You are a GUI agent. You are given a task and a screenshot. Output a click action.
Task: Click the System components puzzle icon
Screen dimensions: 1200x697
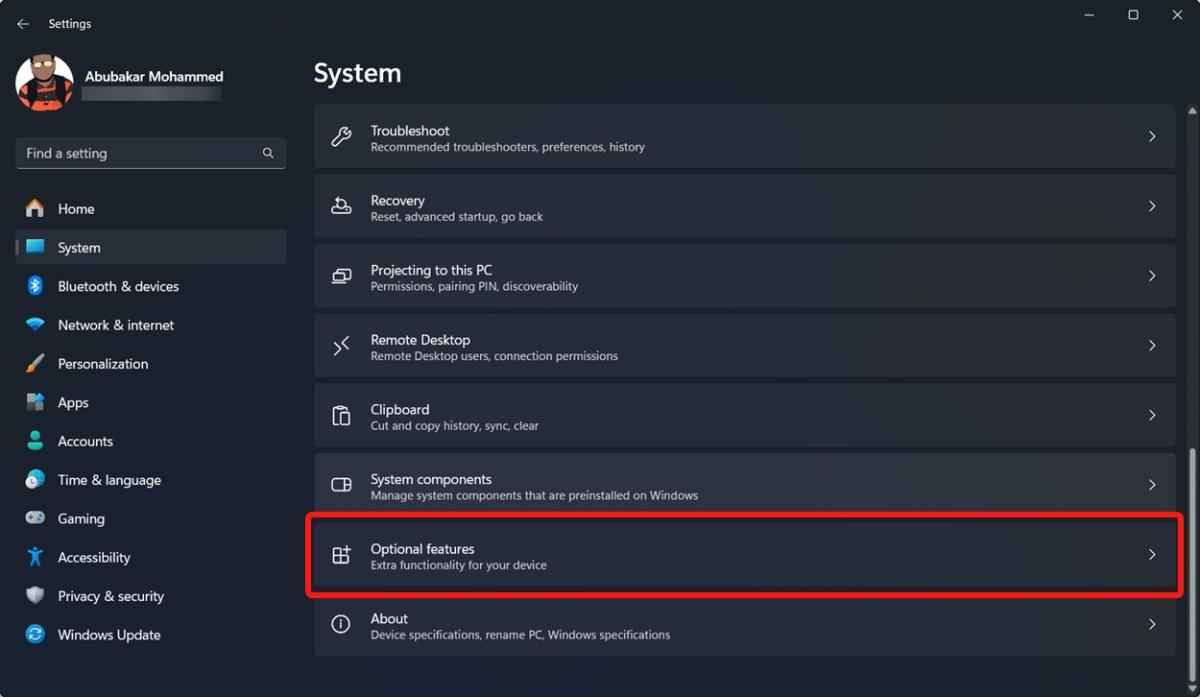coord(343,486)
